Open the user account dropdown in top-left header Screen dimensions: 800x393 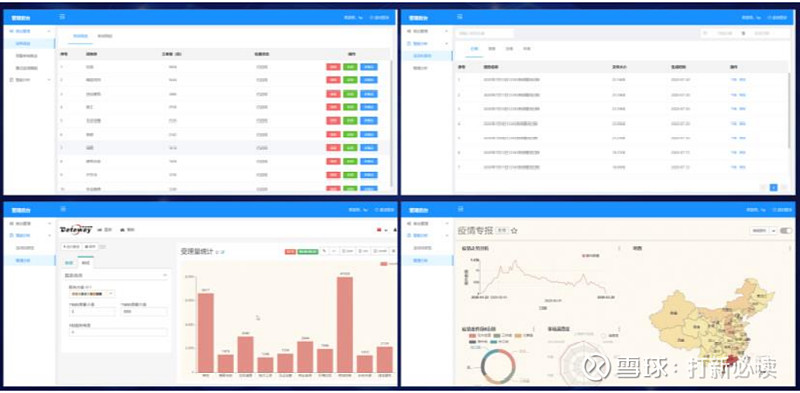353,17
